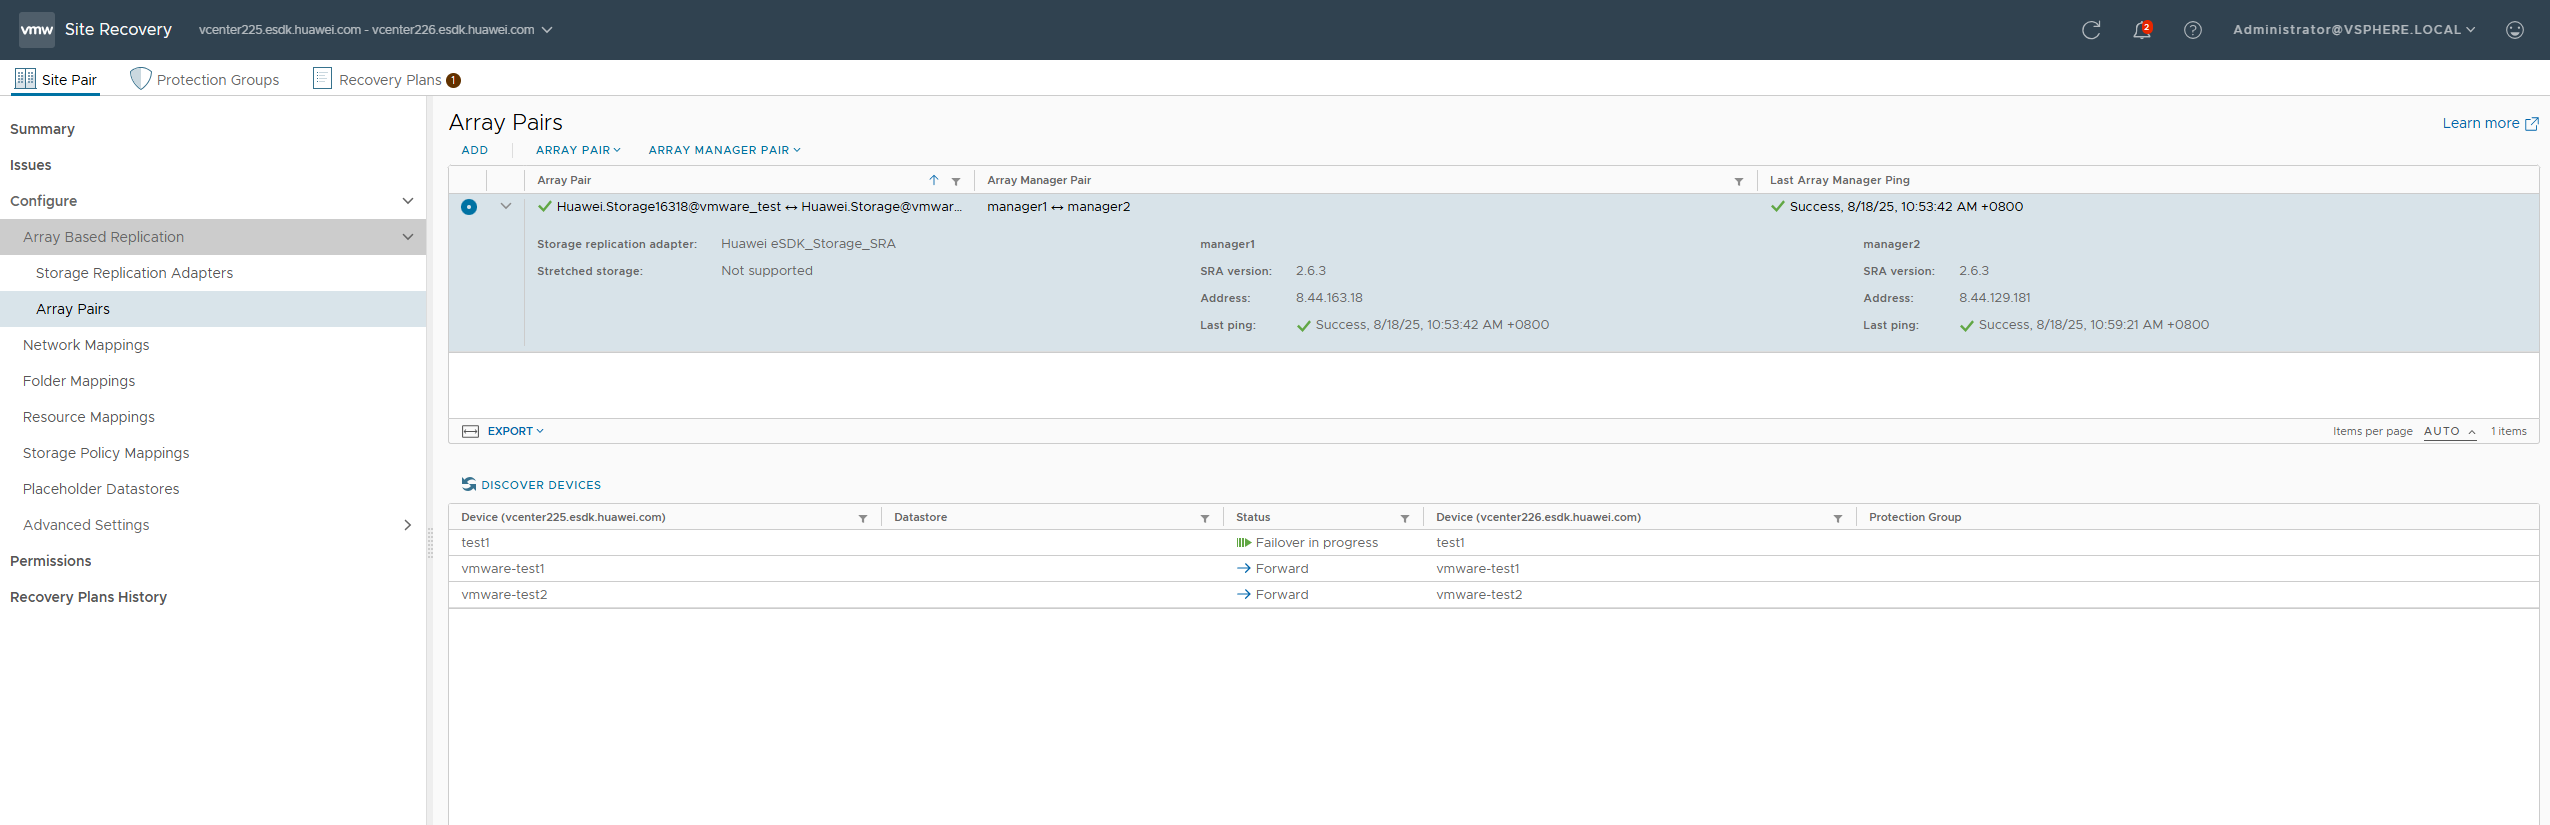Image resolution: width=2550 pixels, height=825 pixels.
Task: Click the Failover in progress status icon
Action: tap(1244, 543)
